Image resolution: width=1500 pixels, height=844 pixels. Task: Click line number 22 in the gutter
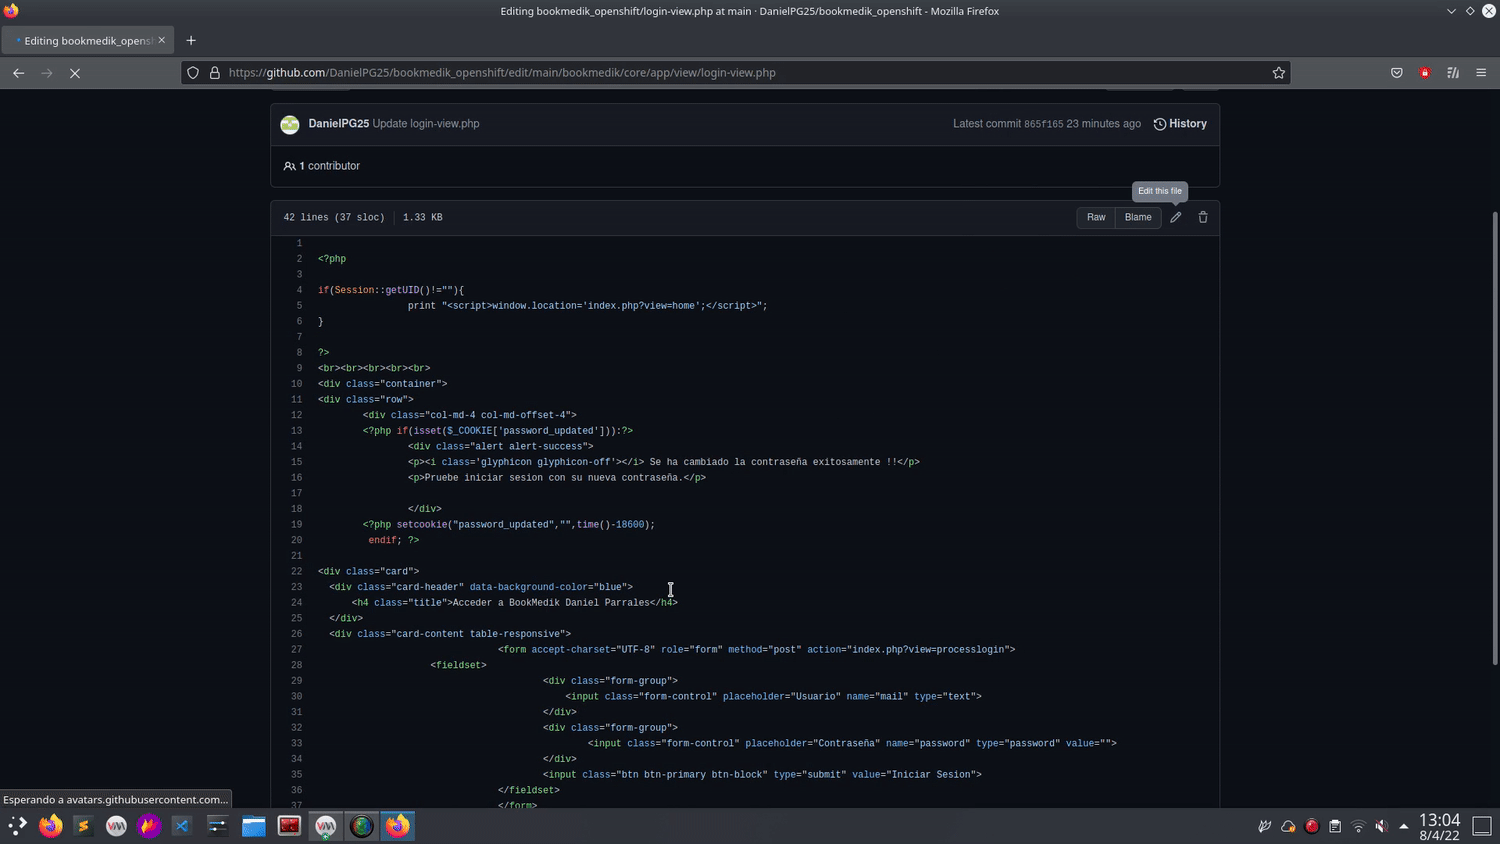pyautogui.click(x=296, y=572)
